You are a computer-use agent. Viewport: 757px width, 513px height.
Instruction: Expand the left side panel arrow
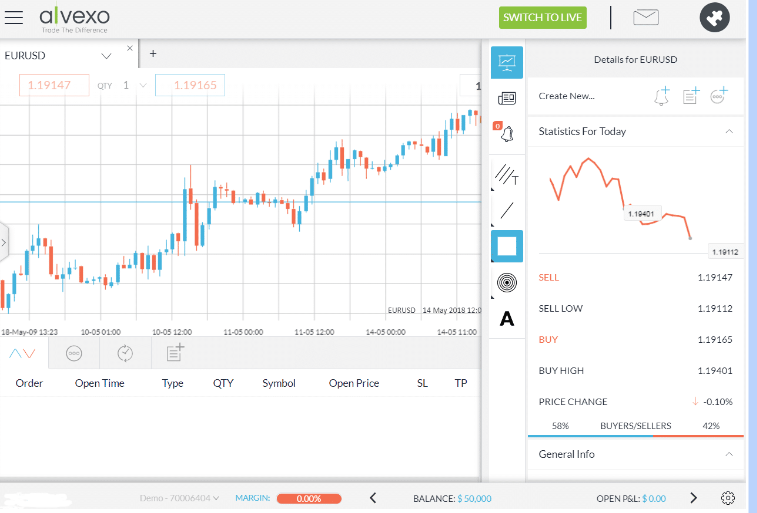(4, 242)
